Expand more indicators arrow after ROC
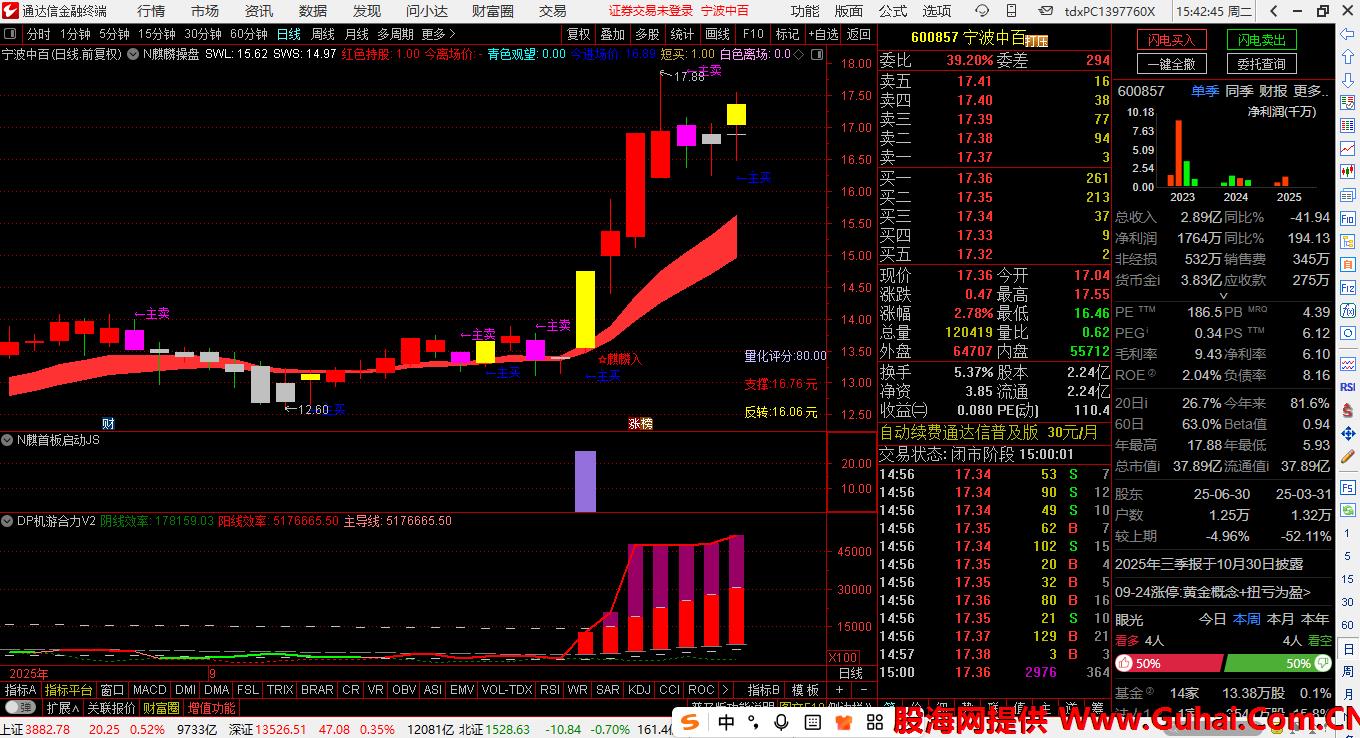1360x738 pixels. point(727,690)
